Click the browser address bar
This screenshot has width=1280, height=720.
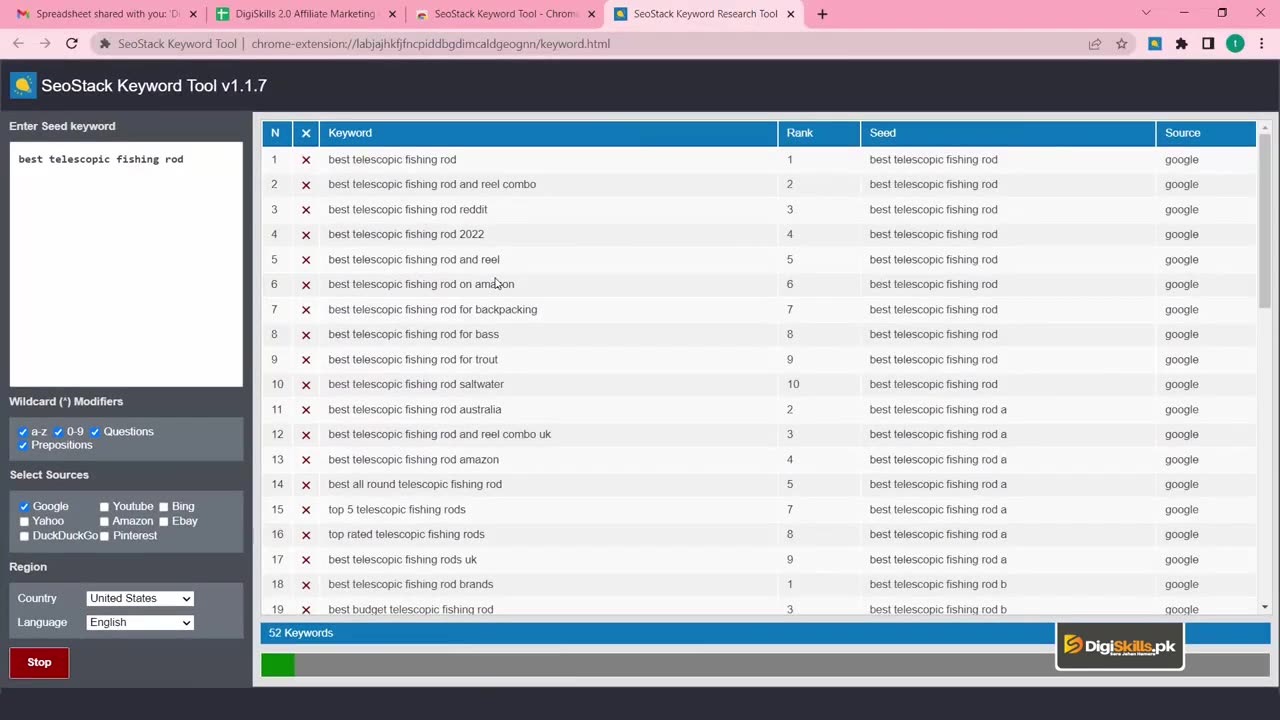(x=590, y=44)
